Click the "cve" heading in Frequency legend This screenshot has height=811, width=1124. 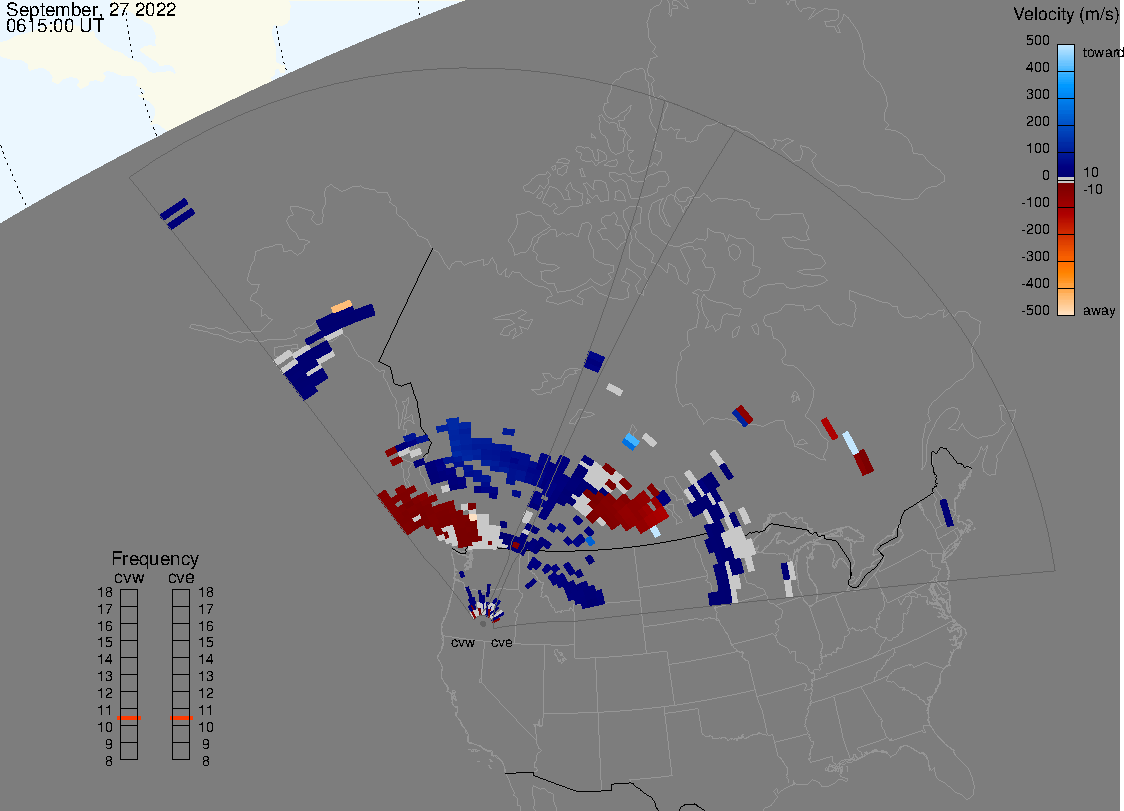pos(181,578)
